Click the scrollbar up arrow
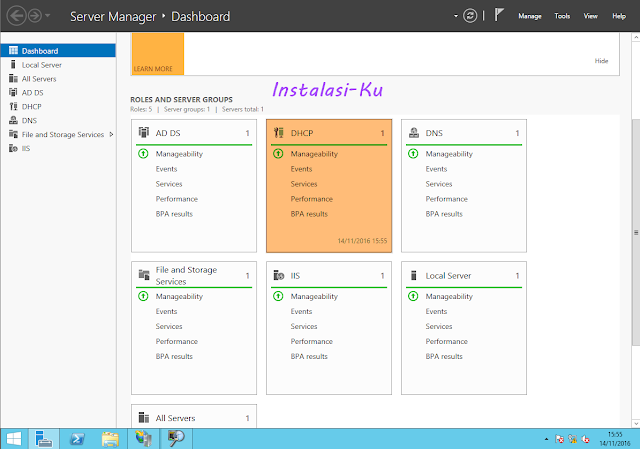Viewport: 640px width, 449px height. pos(636,37)
